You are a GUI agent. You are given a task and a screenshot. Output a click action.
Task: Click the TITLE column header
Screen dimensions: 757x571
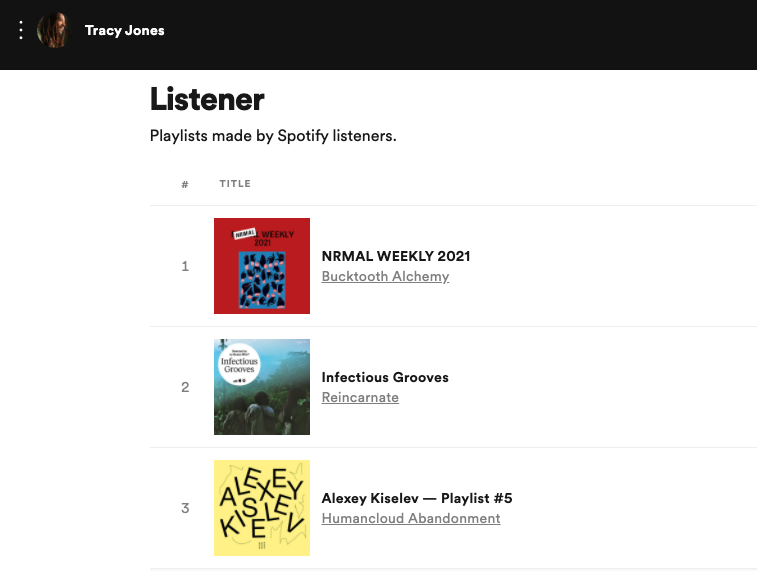point(235,184)
